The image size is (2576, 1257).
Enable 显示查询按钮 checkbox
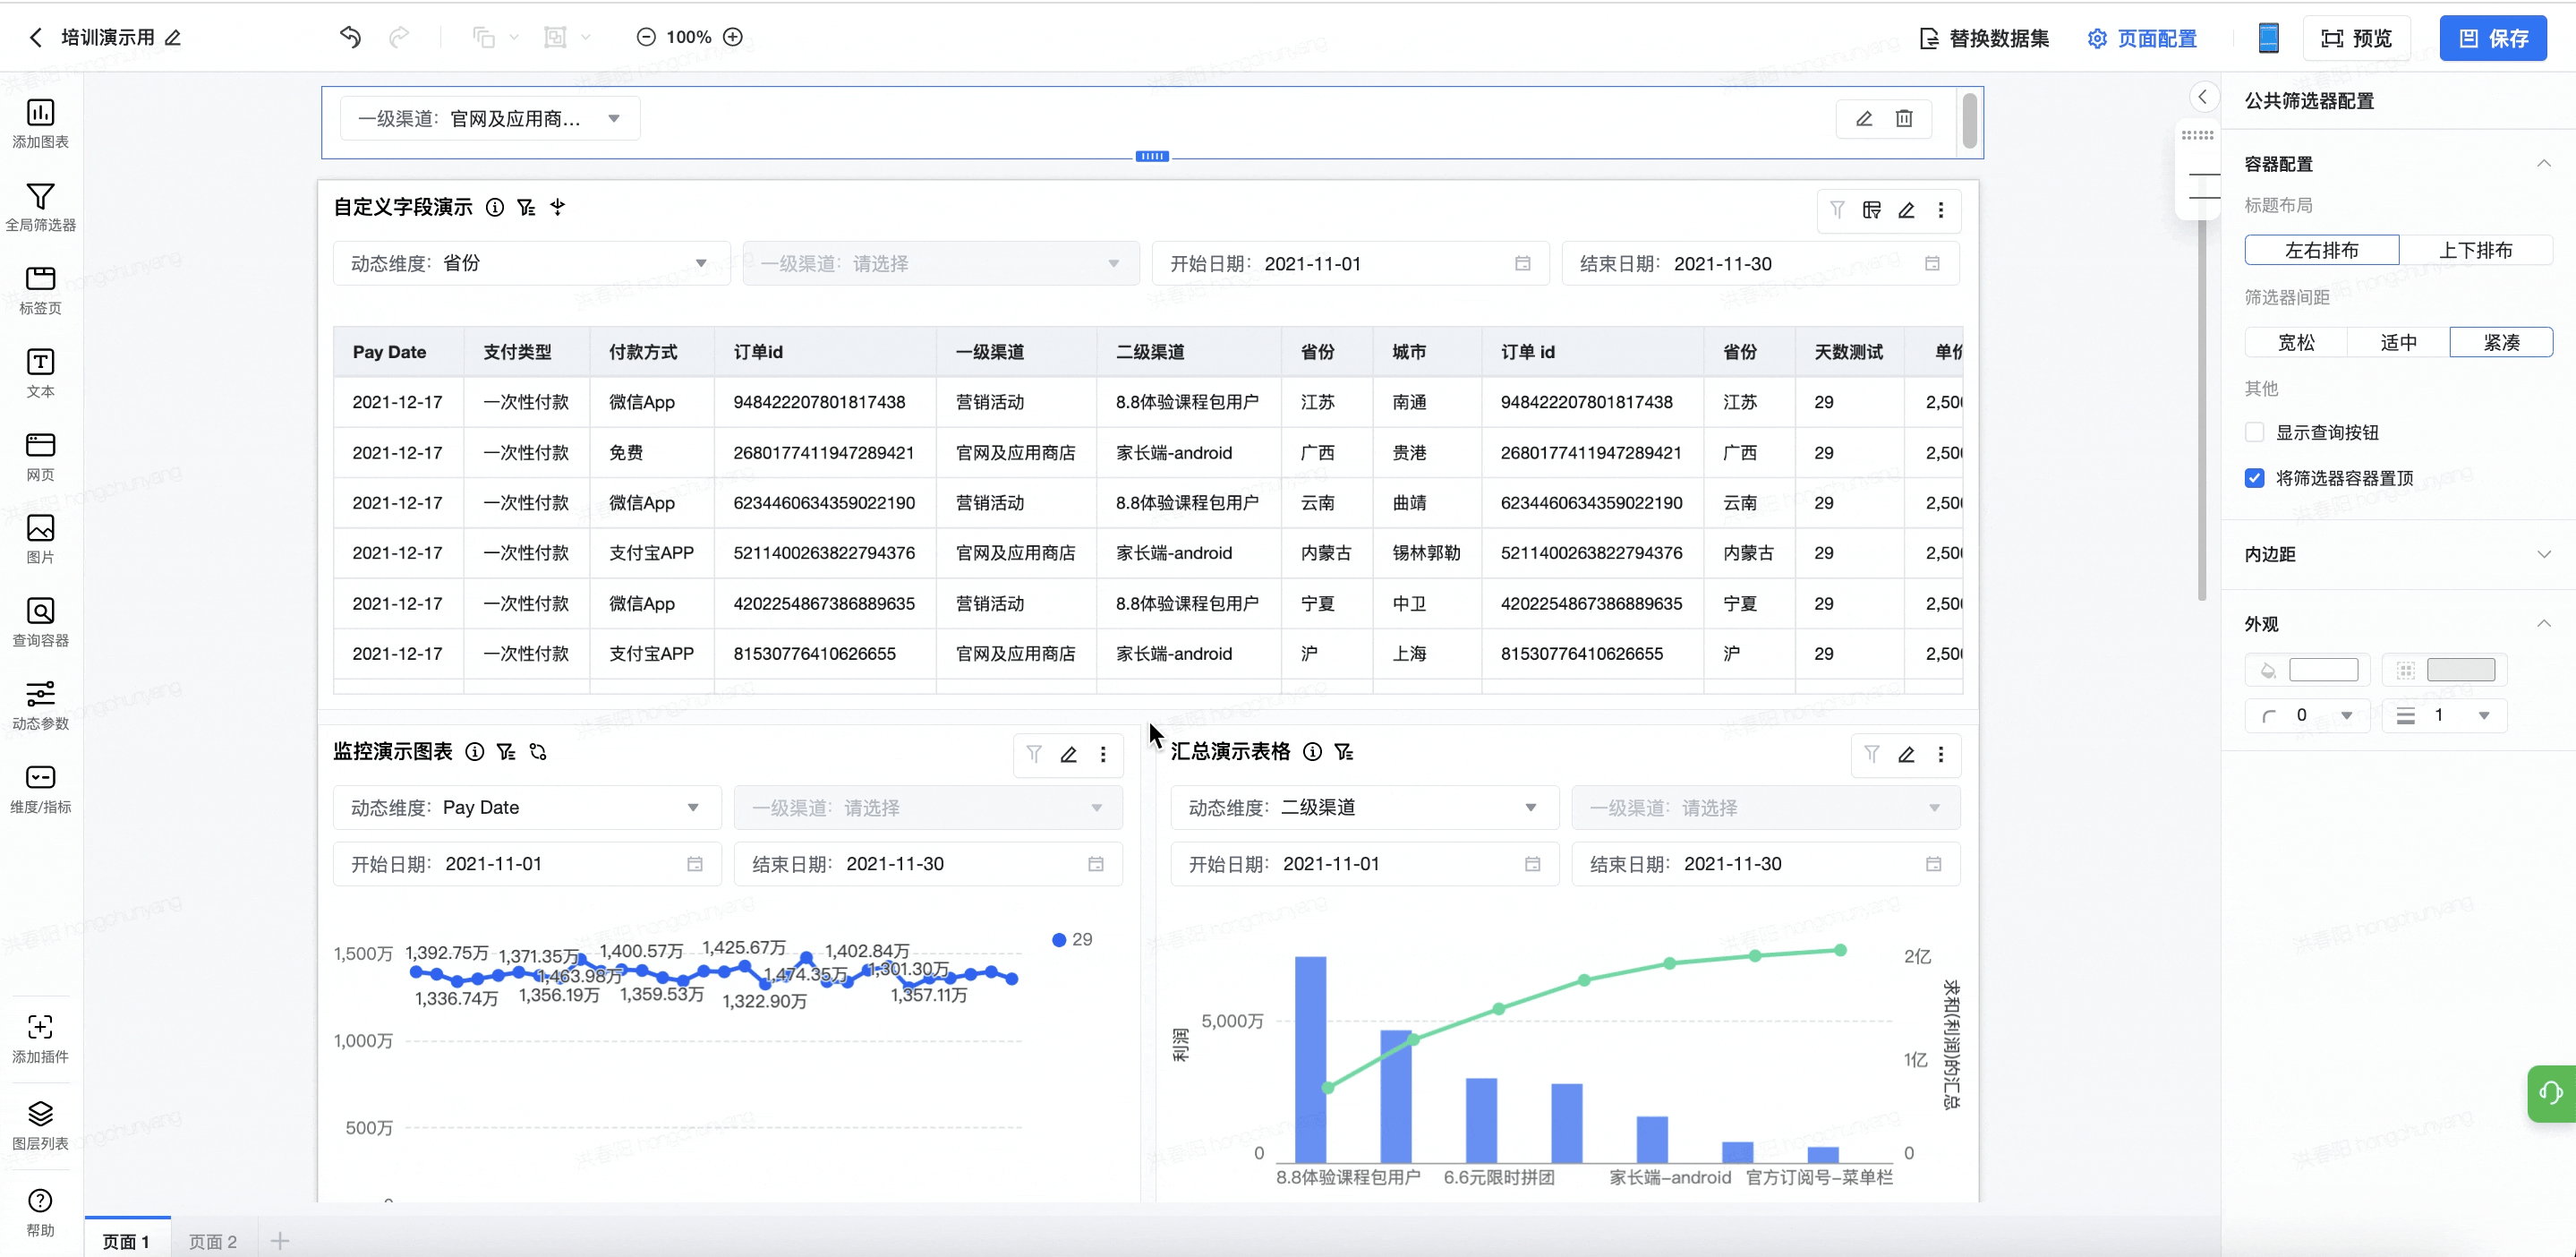[x=2254, y=432]
